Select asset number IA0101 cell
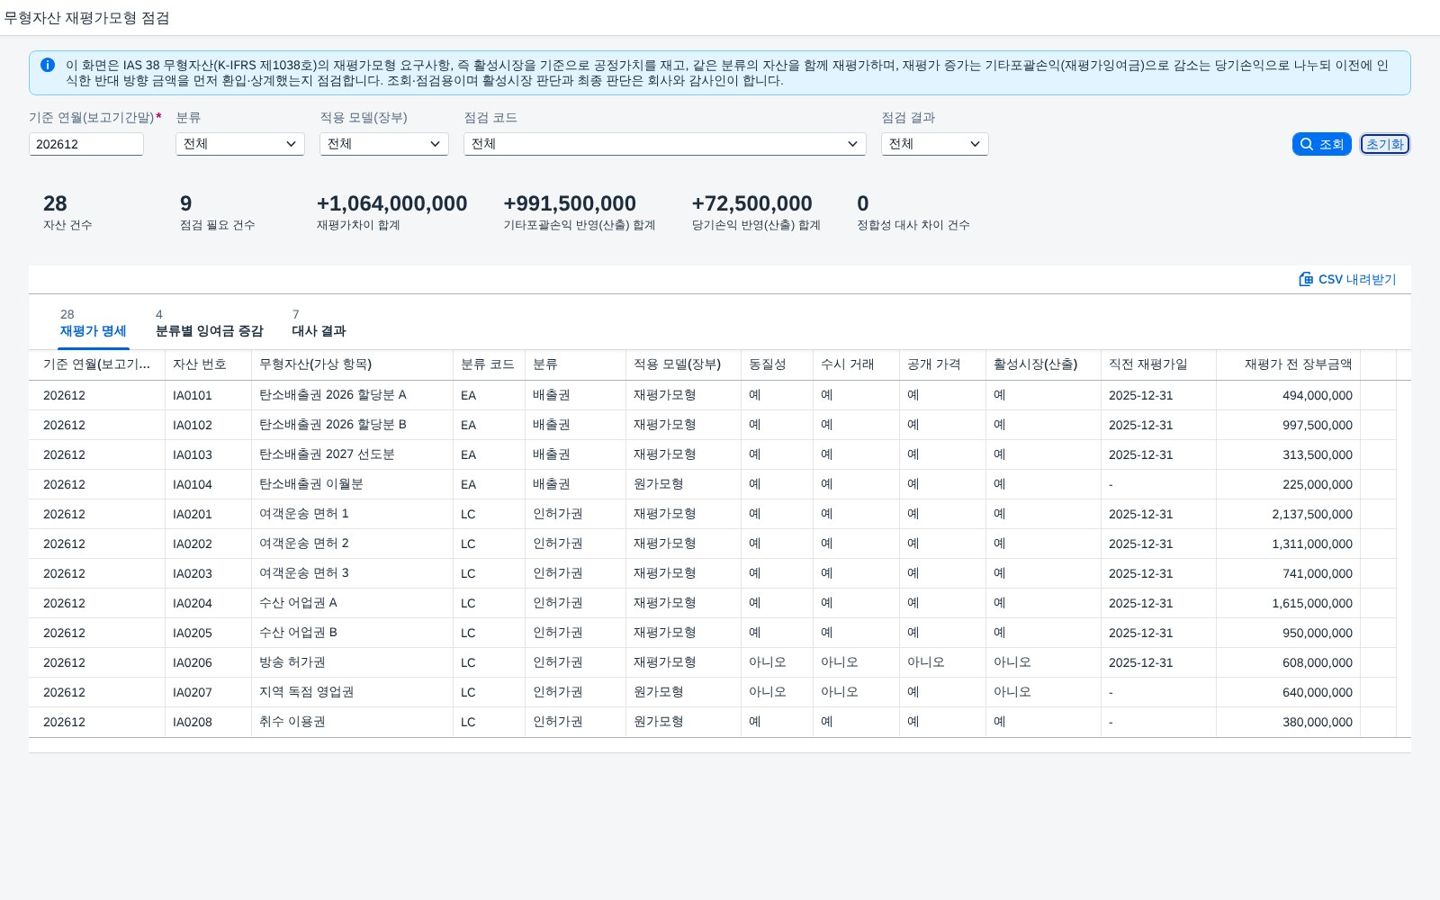1440x900 pixels. click(208, 395)
